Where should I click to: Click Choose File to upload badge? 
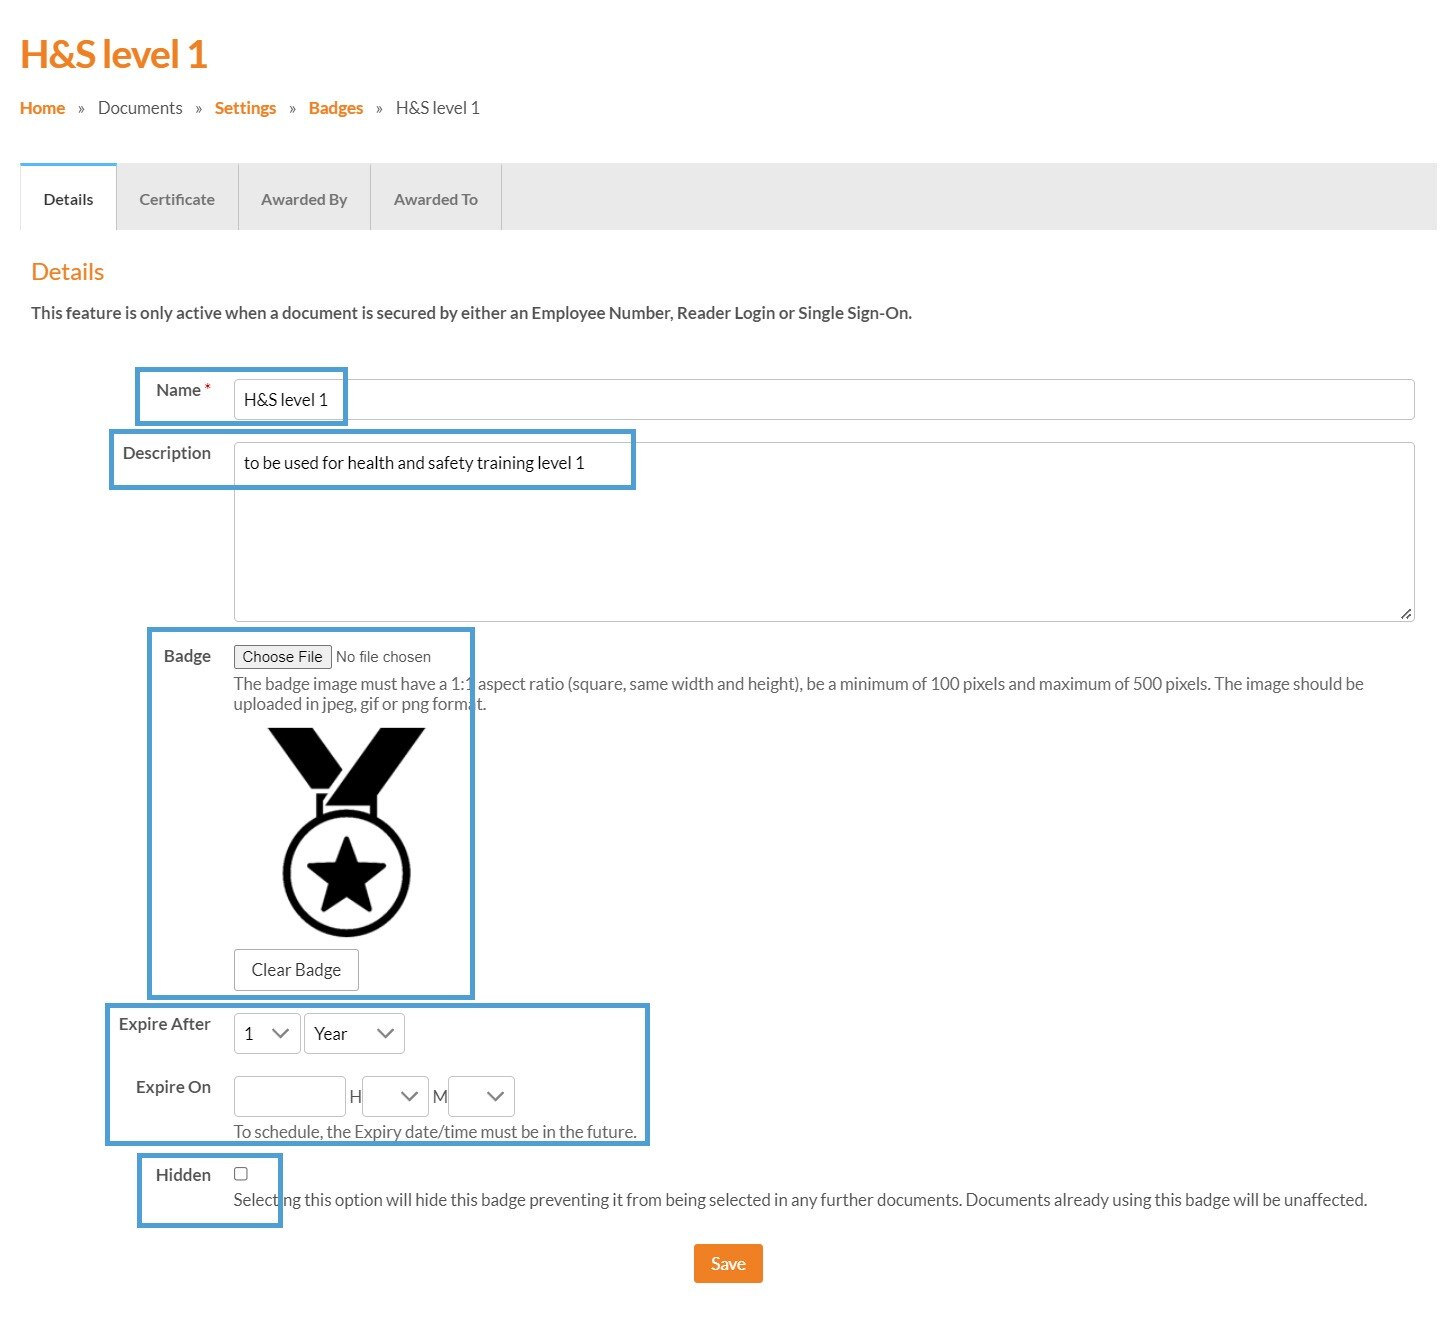[x=282, y=657]
